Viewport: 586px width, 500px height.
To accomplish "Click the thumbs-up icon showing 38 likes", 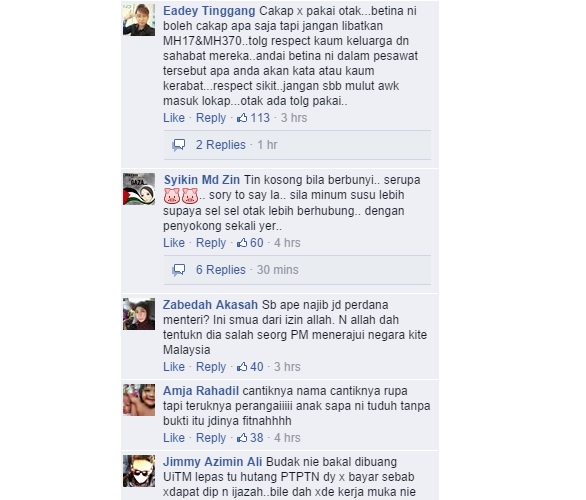I will click(x=242, y=438).
